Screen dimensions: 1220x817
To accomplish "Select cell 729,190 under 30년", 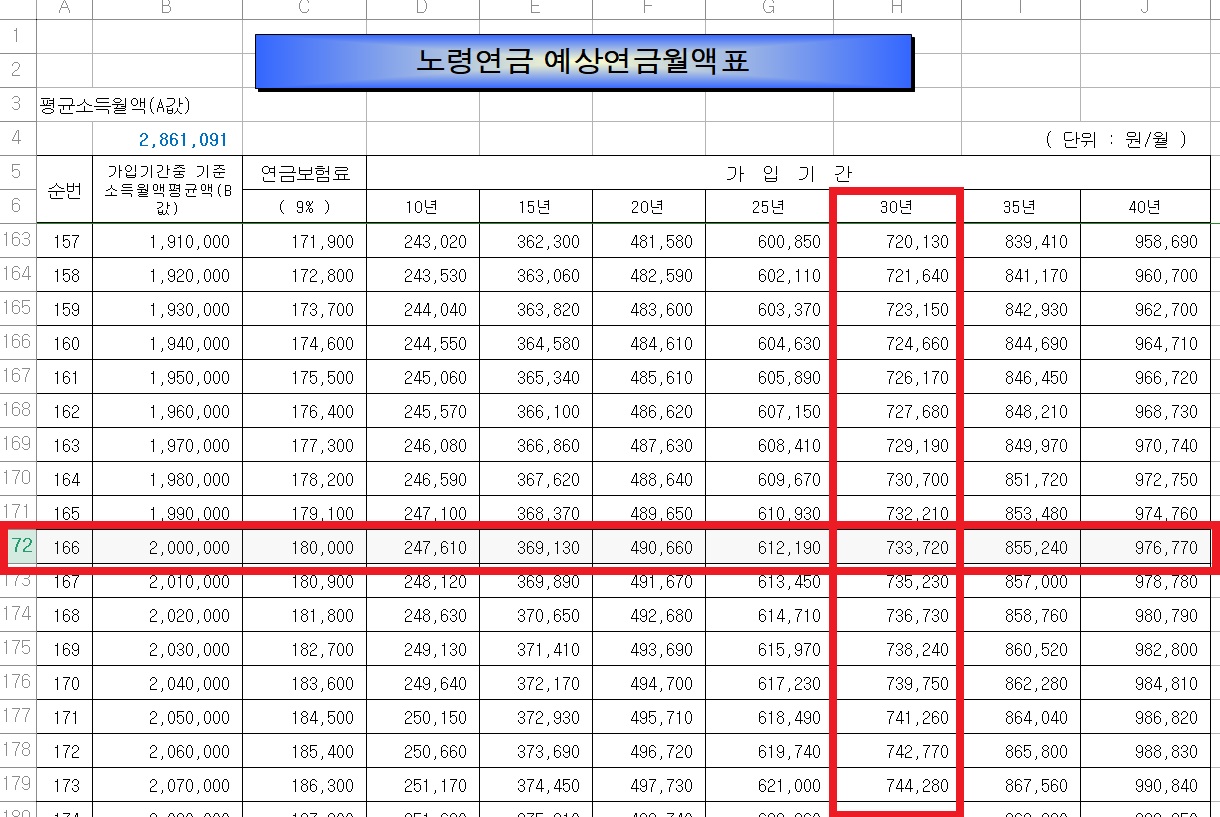I will click(x=896, y=445).
